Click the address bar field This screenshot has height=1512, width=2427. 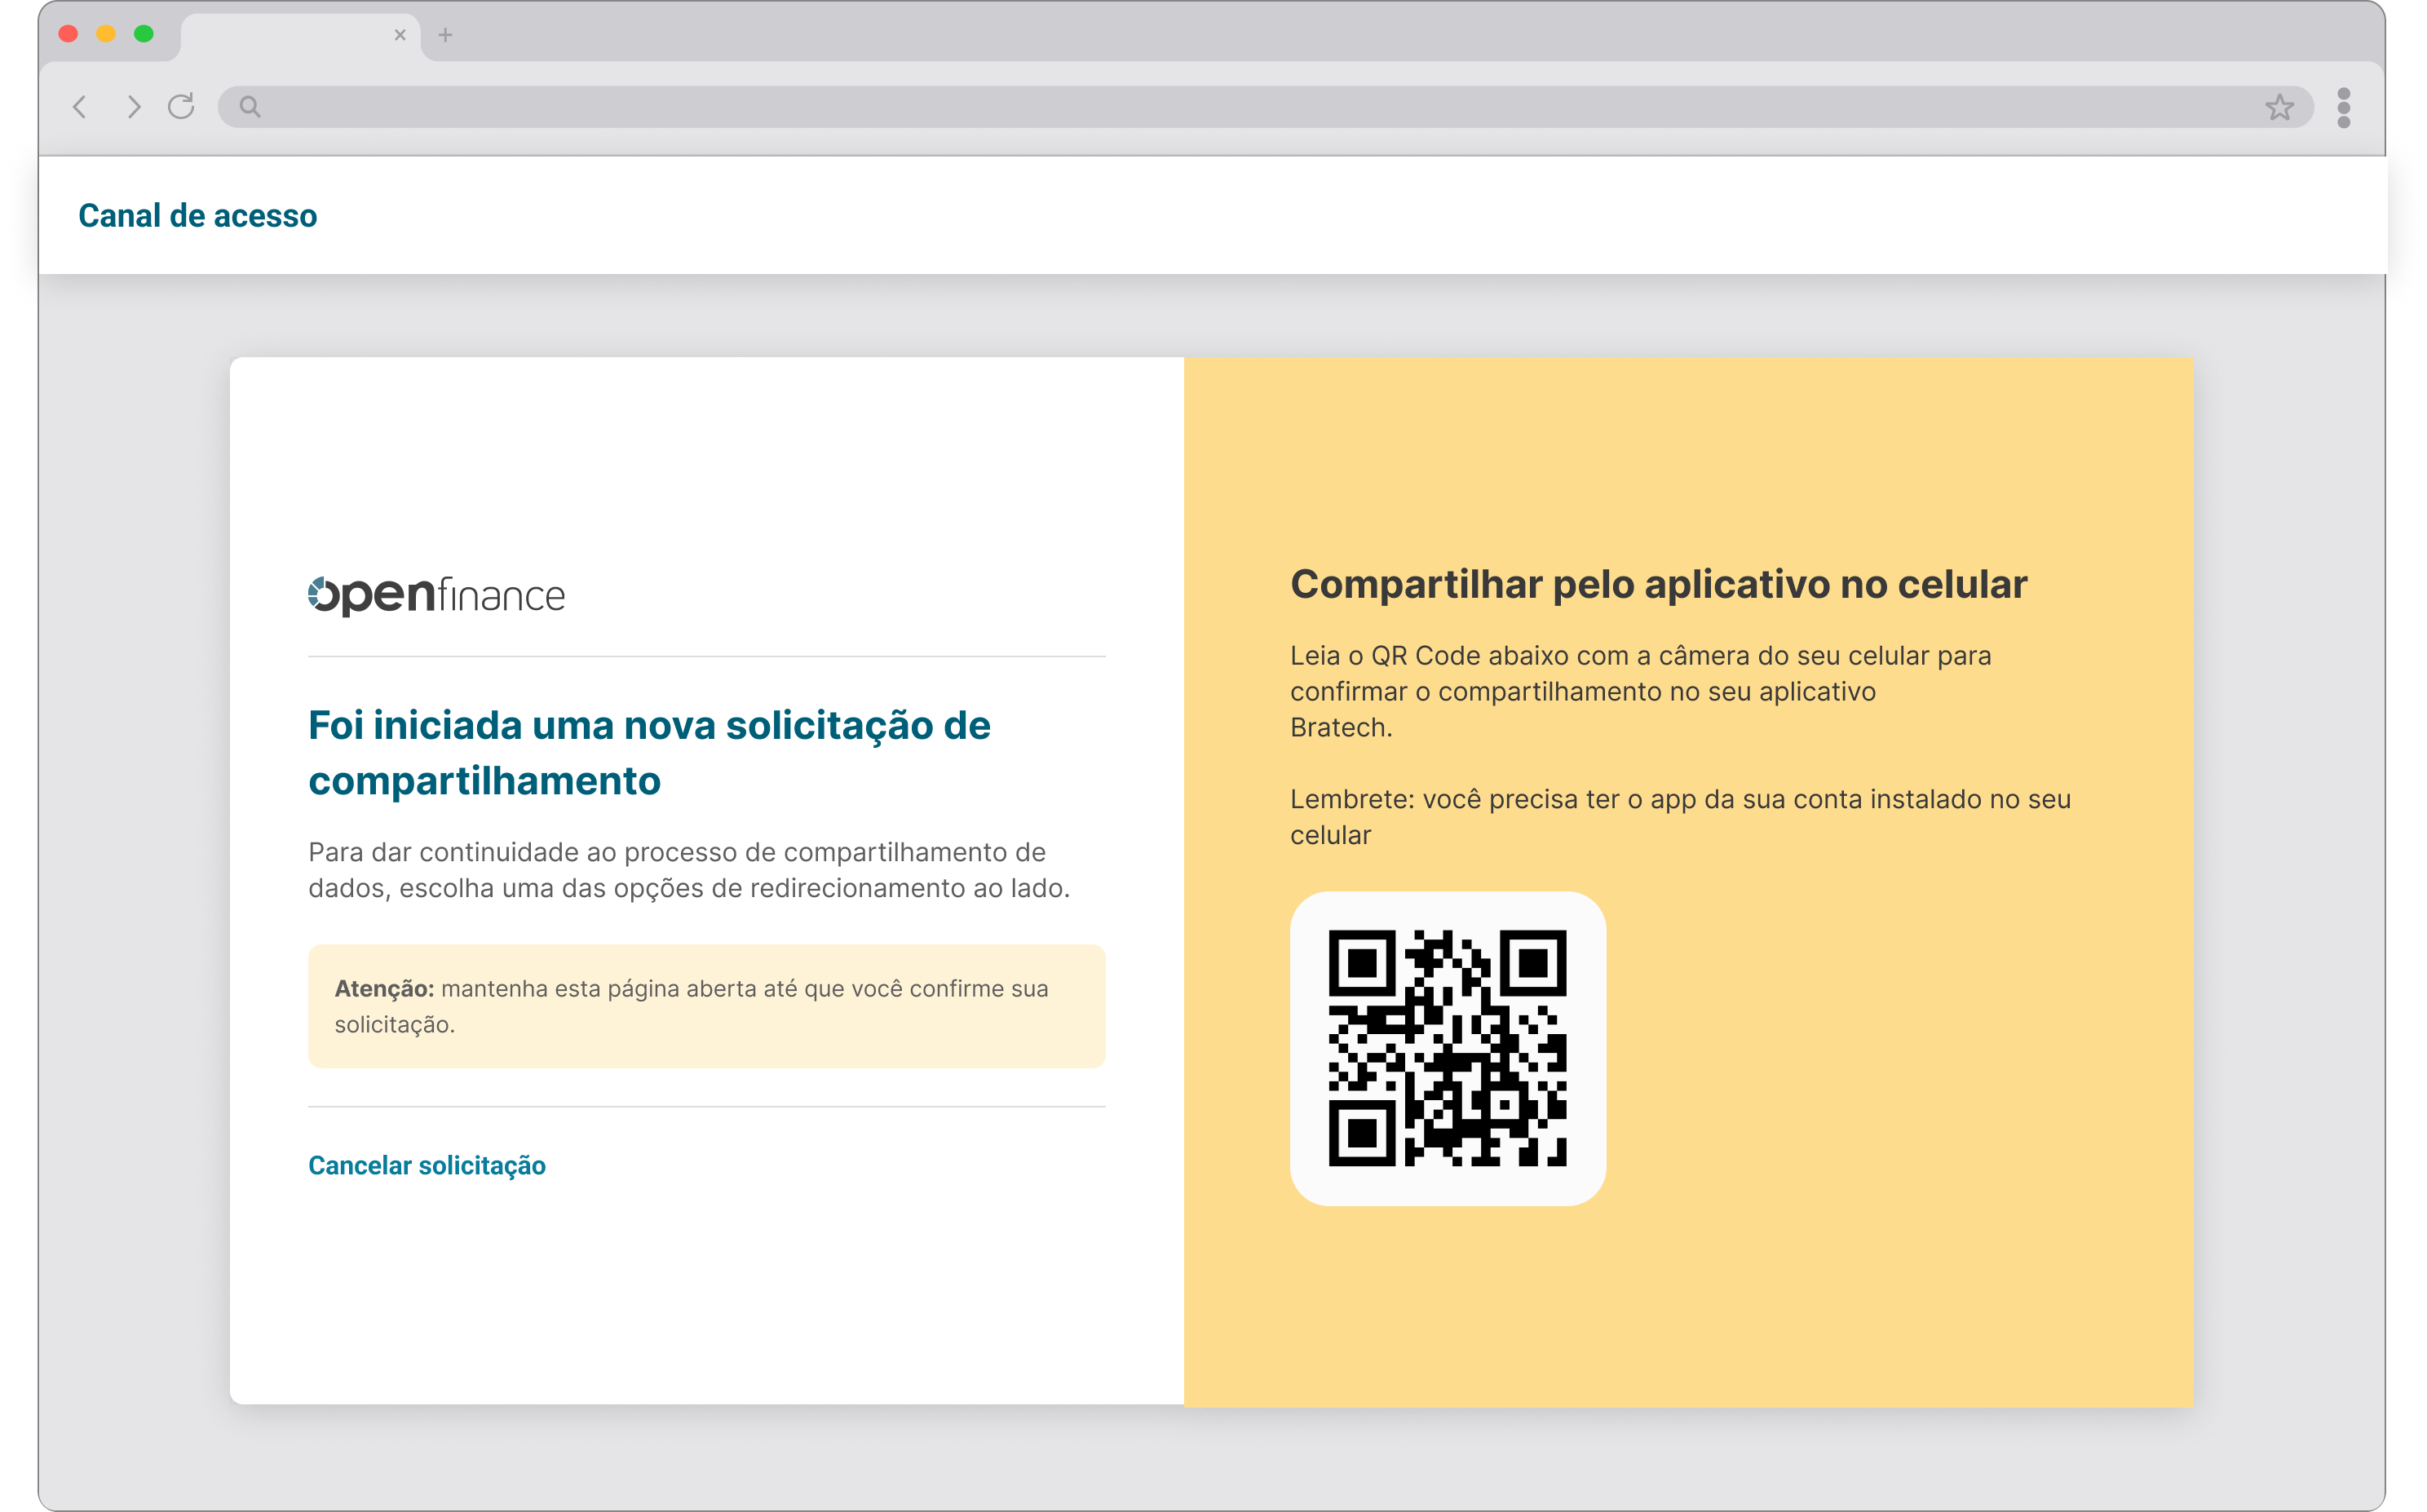(1265, 107)
